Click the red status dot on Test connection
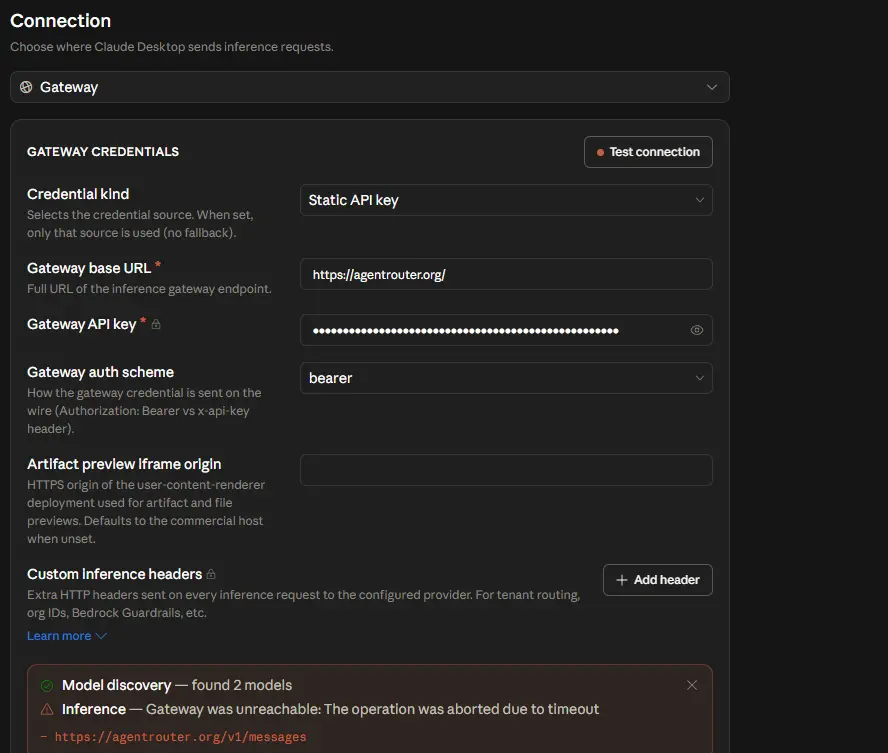888x753 pixels. pyautogui.click(x=600, y=152)
